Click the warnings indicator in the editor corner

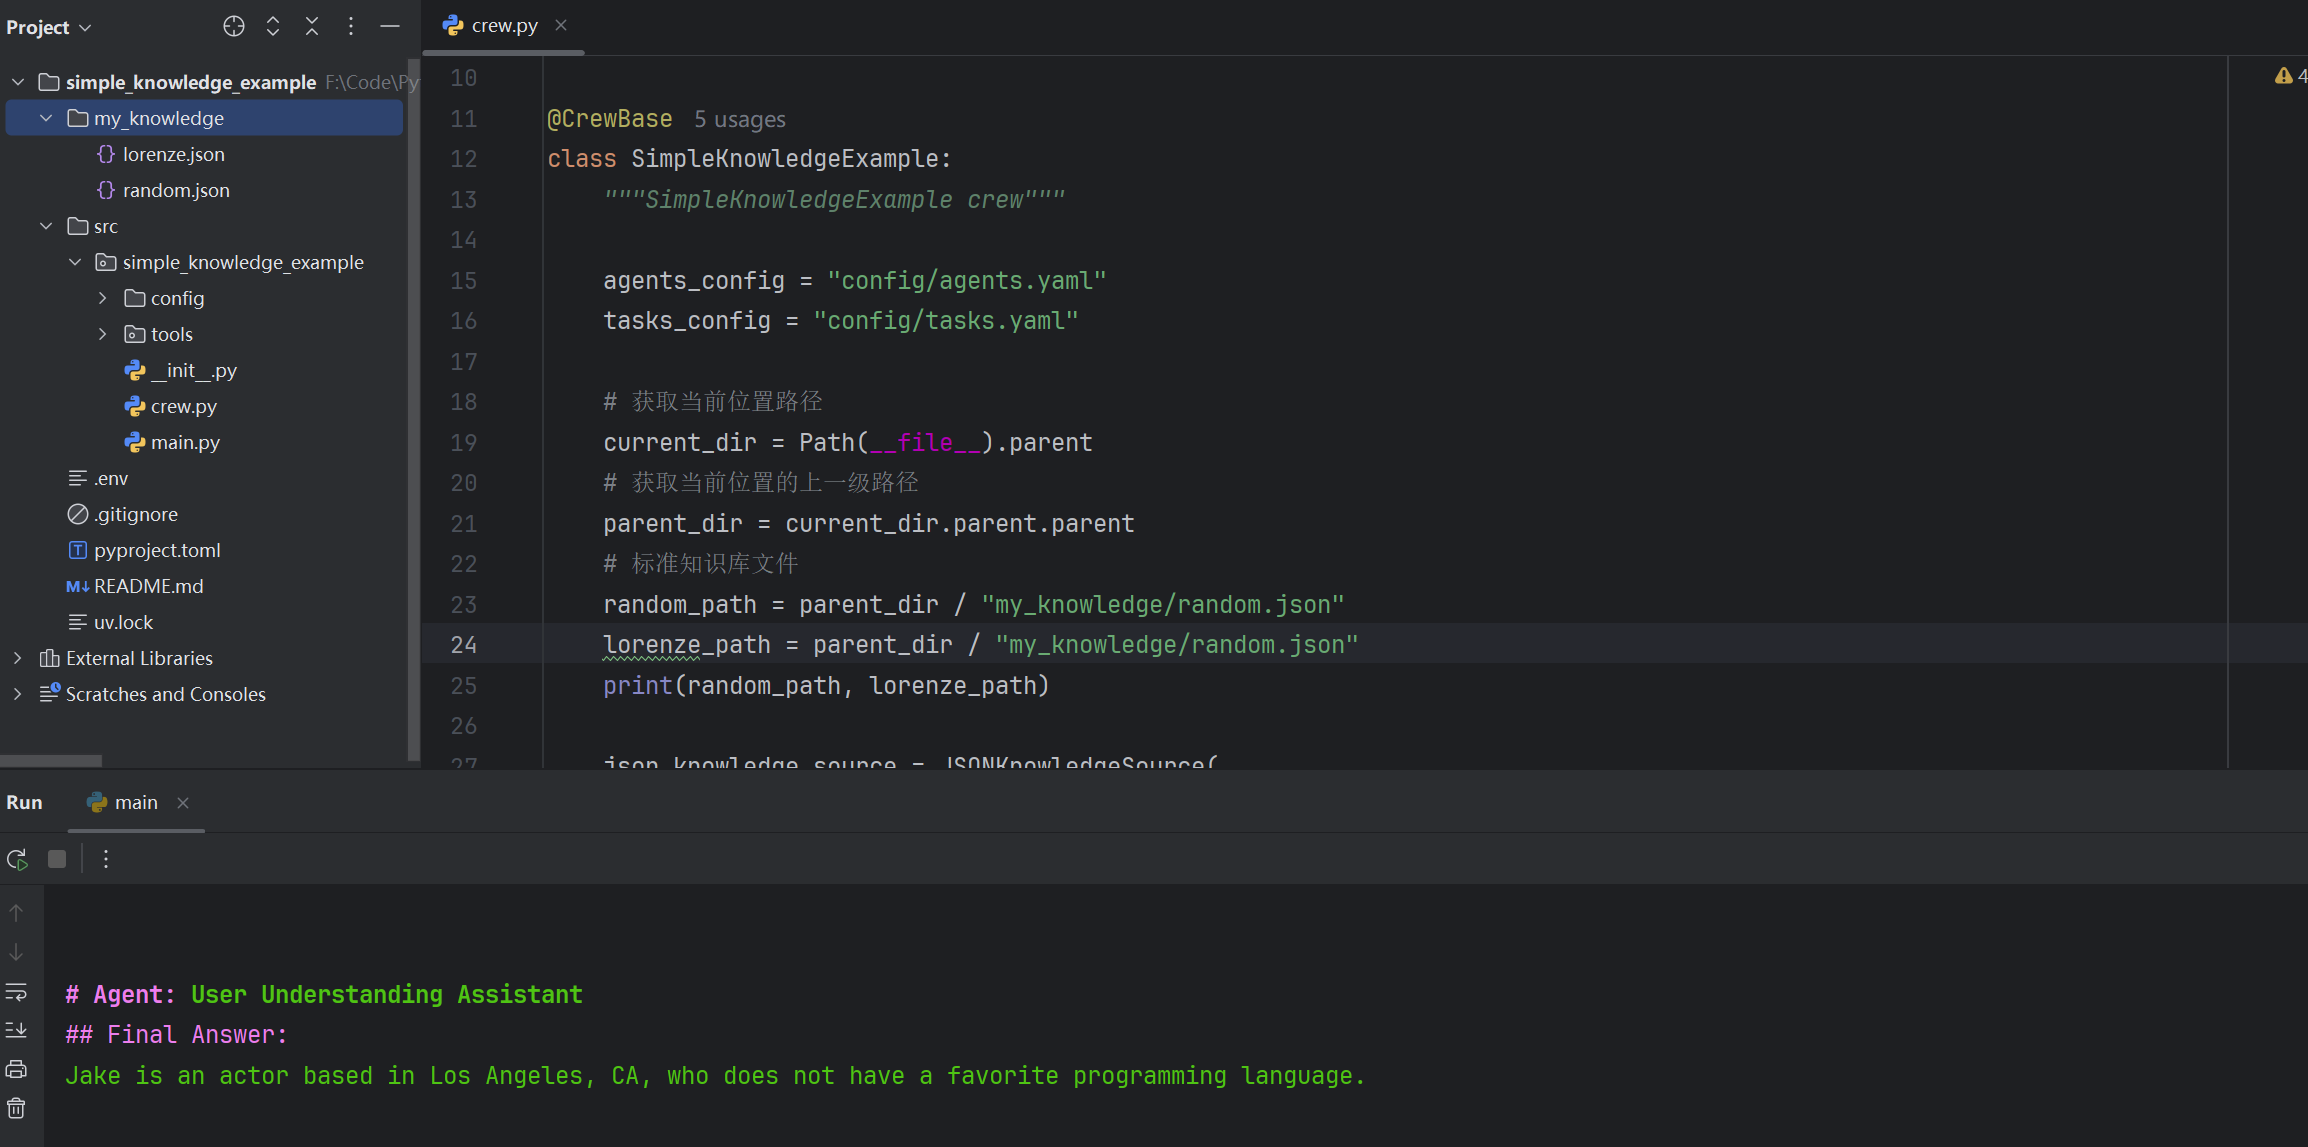(x=2289, y=76)
